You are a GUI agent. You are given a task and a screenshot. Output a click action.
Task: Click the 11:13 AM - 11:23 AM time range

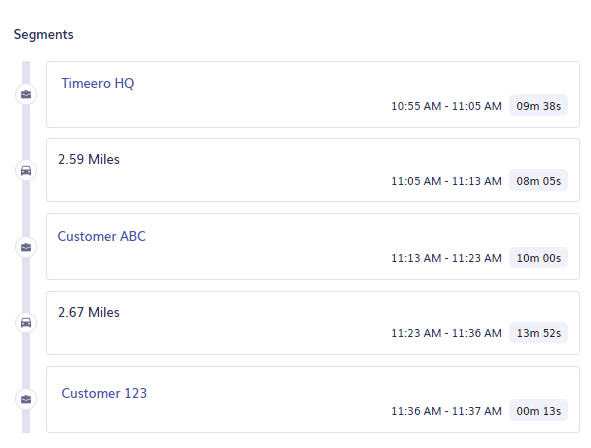coord(446,258)
